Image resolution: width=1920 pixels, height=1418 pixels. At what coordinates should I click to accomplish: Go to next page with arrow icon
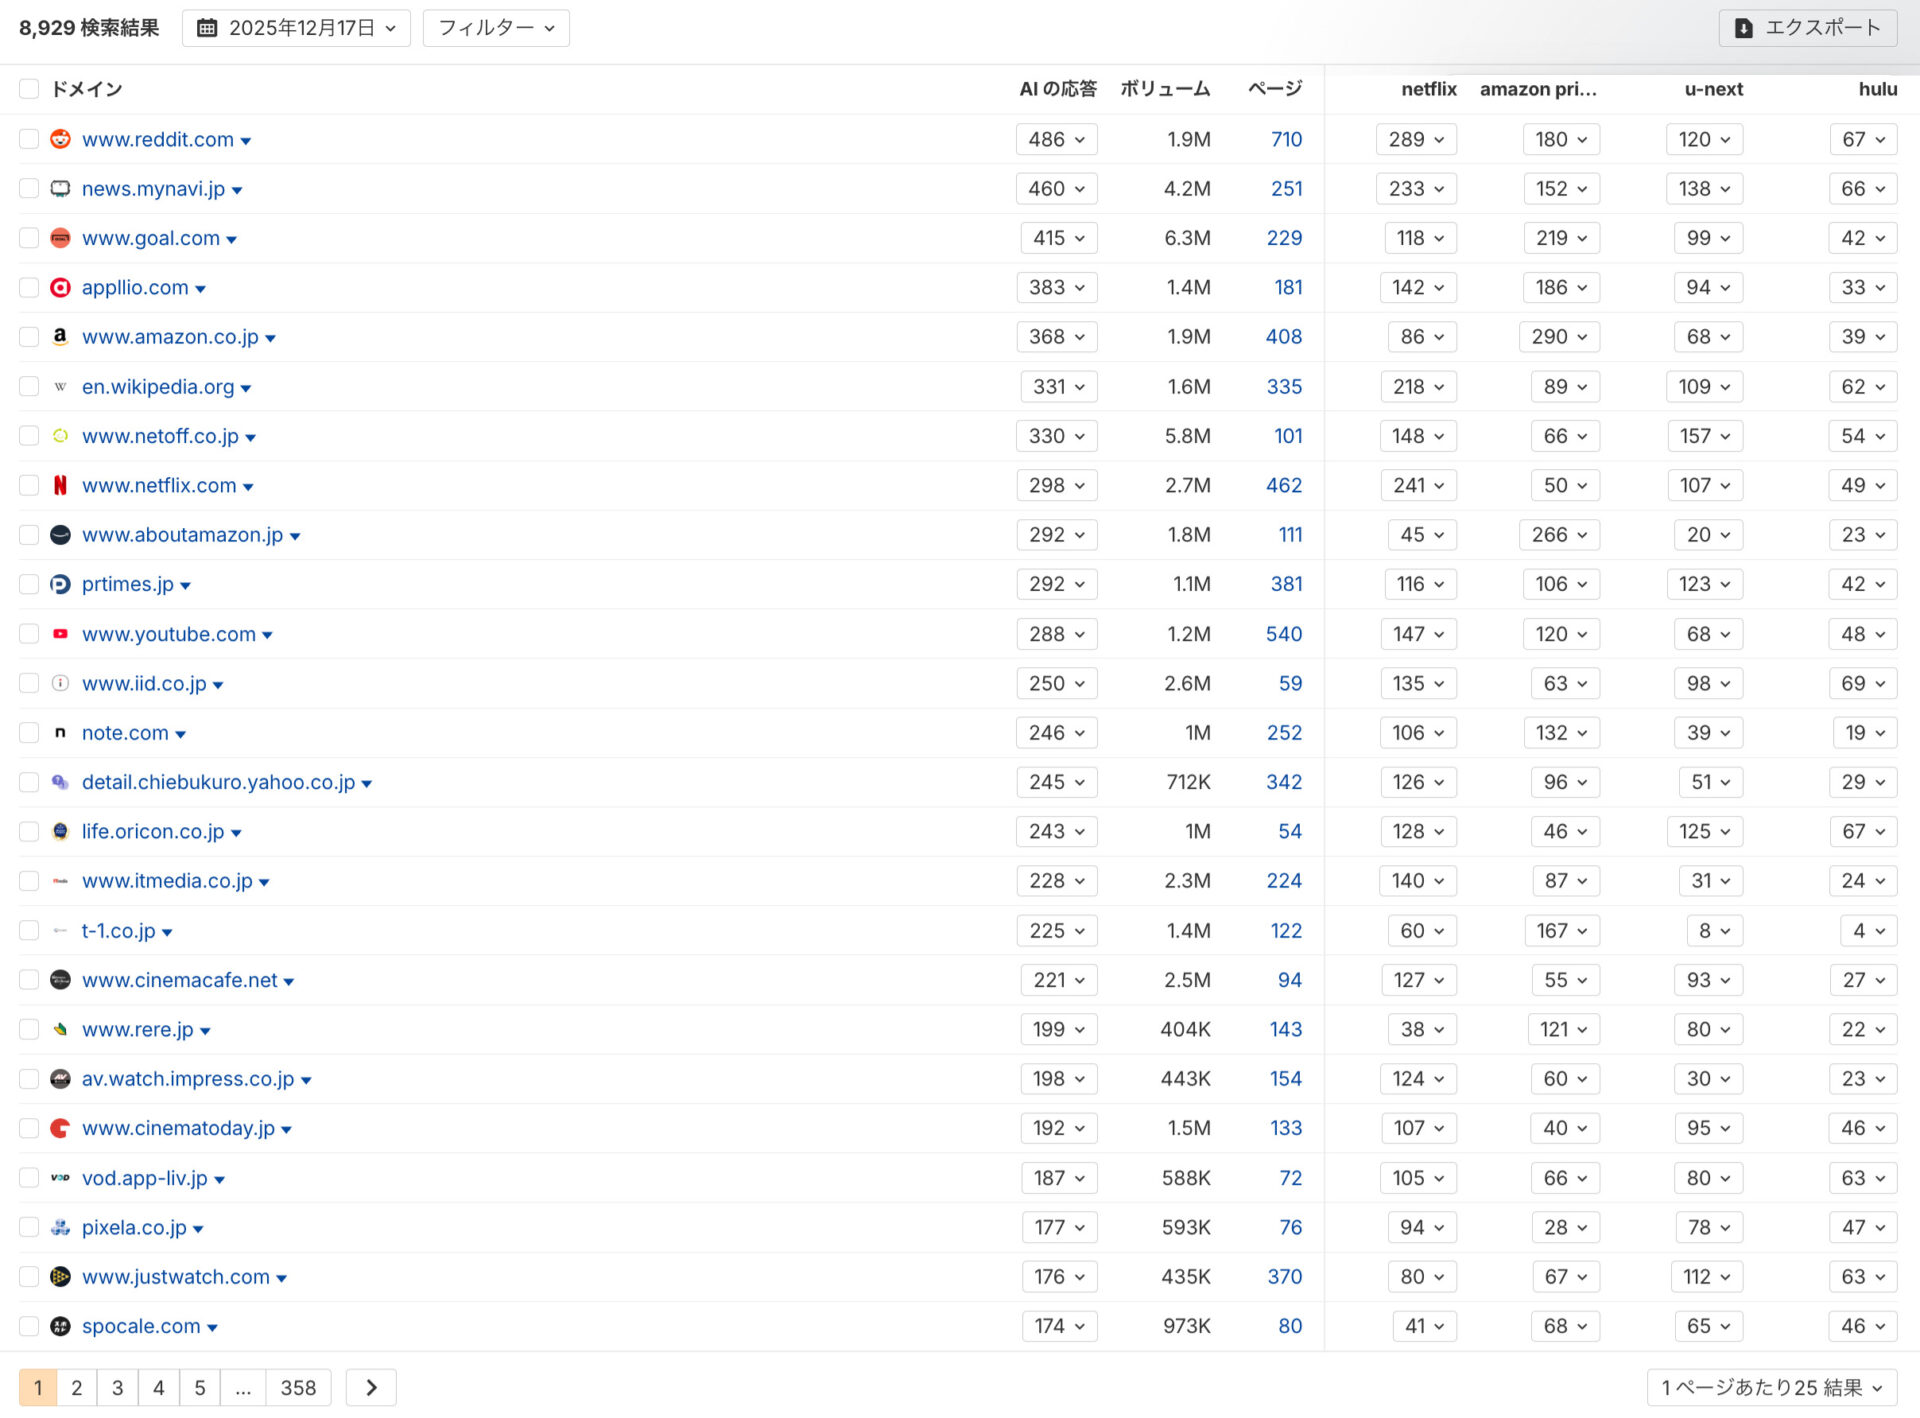pos(371,1387)
